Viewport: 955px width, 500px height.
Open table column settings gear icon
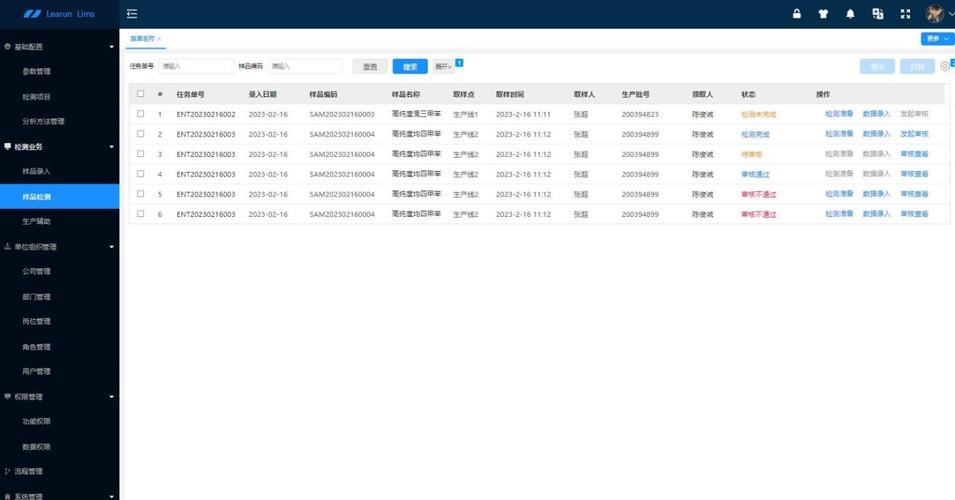pos(944,66)
